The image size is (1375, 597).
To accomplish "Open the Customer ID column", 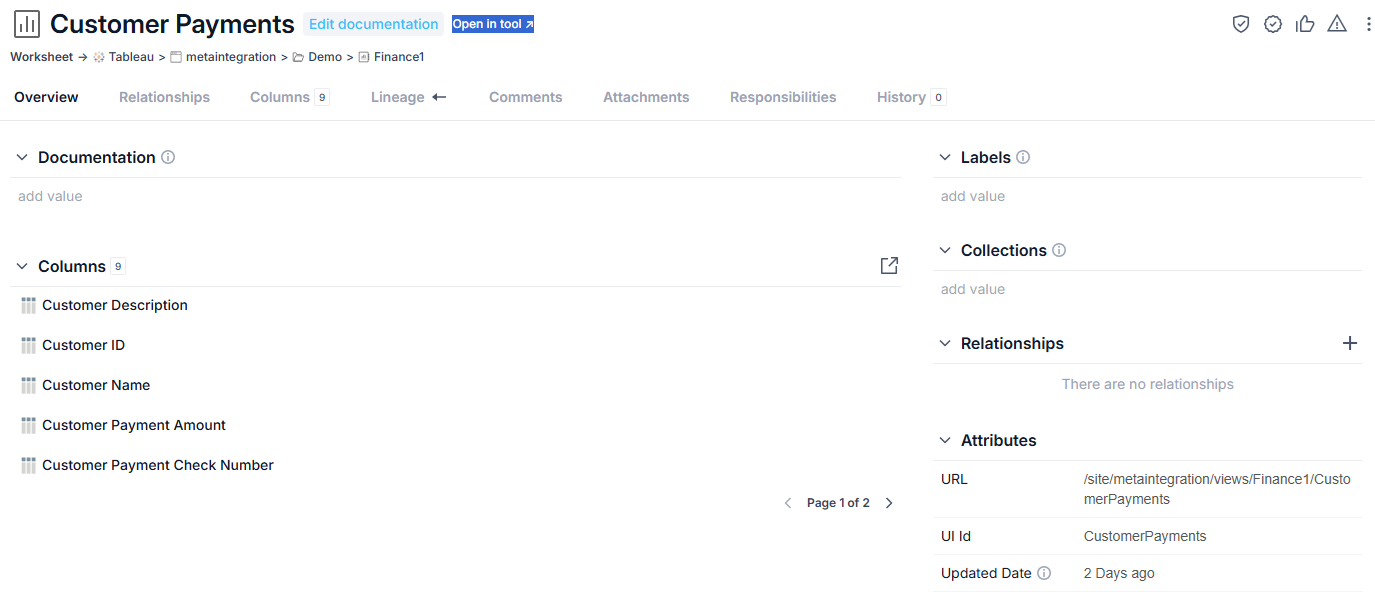I will [83, 345].
